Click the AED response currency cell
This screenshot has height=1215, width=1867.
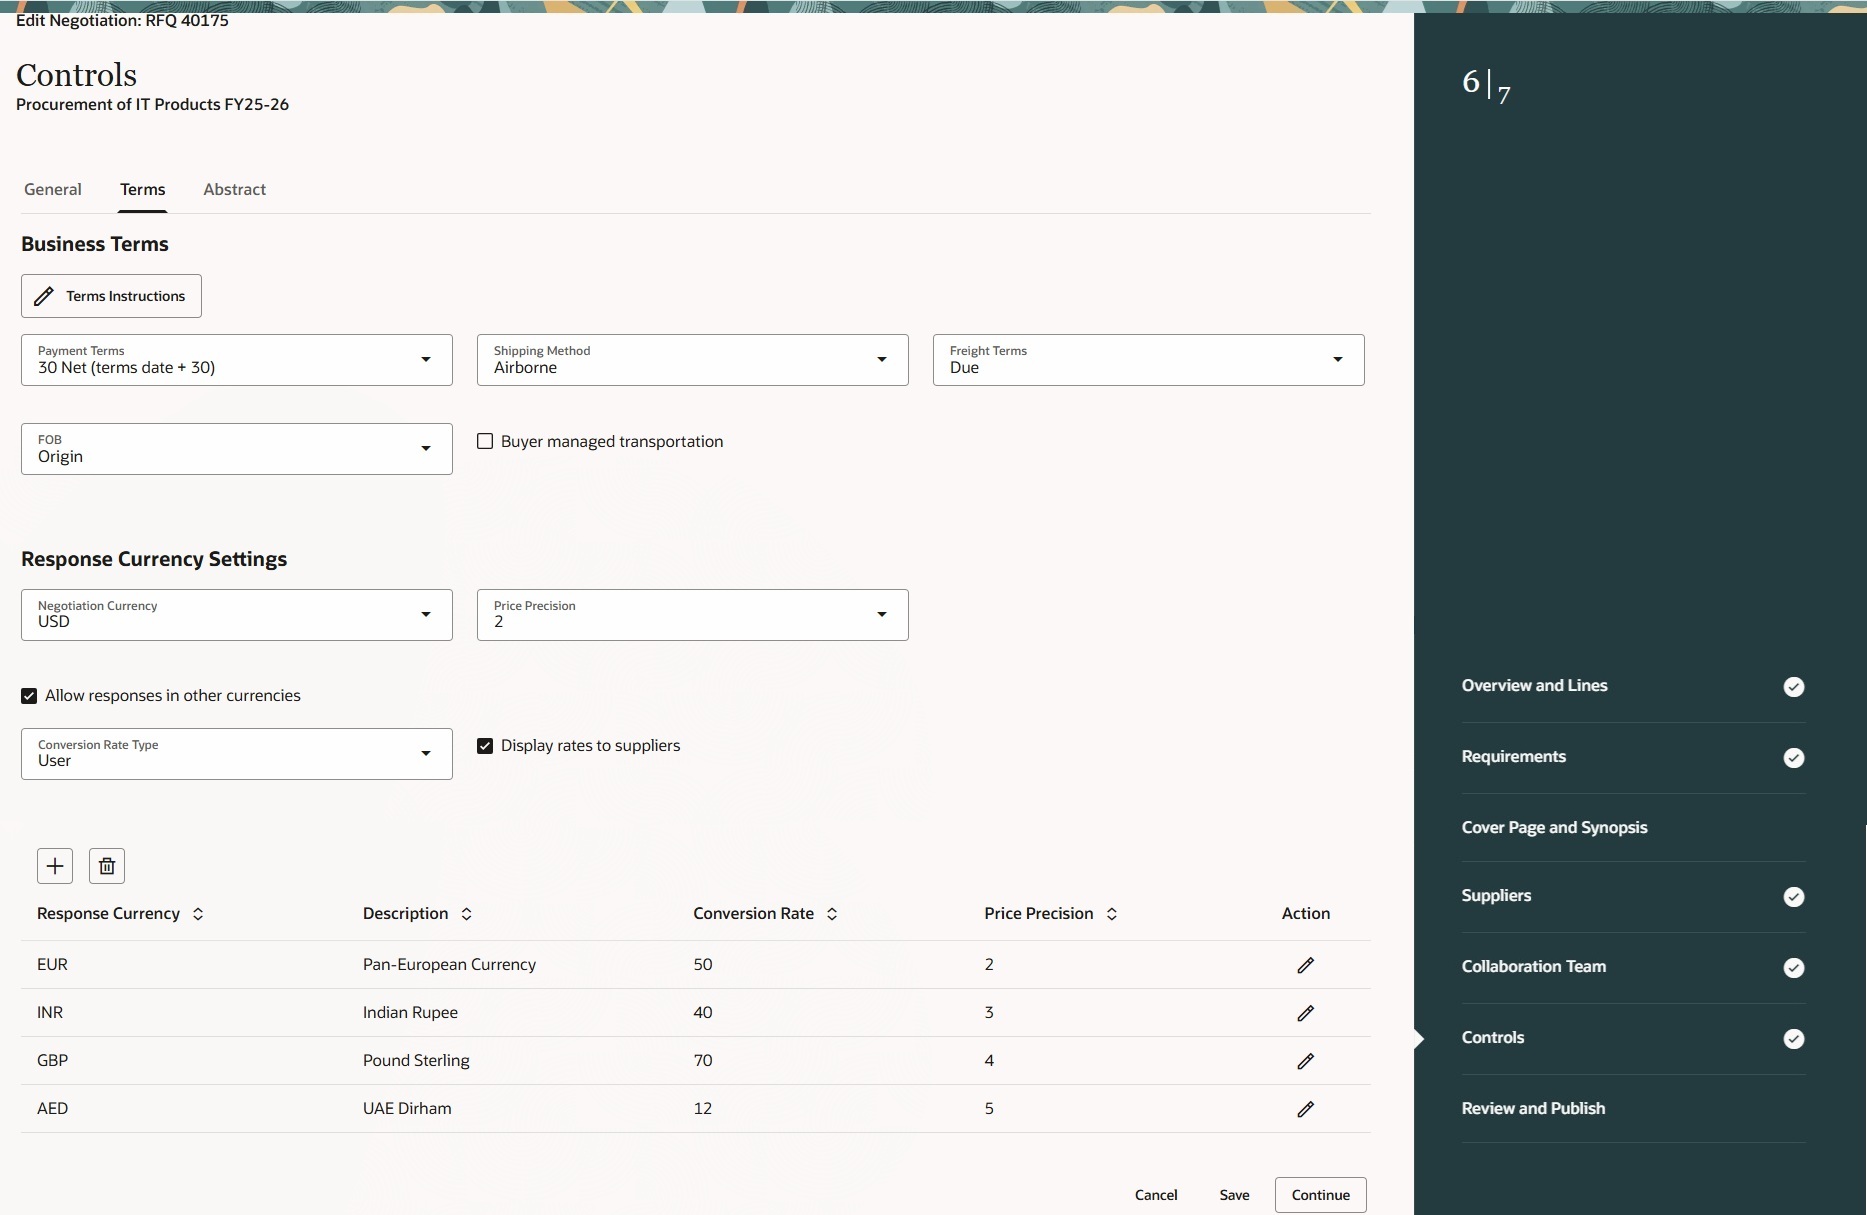coord(52,1109)
